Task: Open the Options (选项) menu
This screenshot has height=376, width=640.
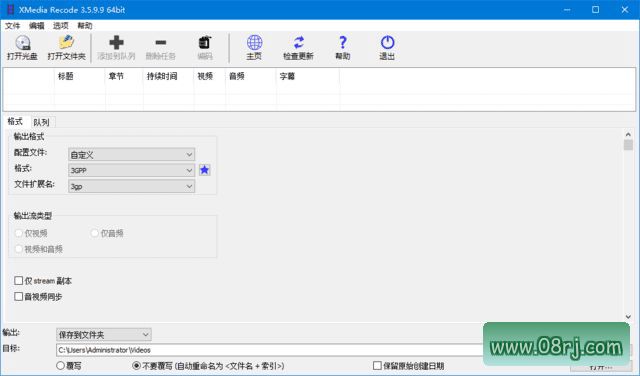Action: [x=60, y=26]
